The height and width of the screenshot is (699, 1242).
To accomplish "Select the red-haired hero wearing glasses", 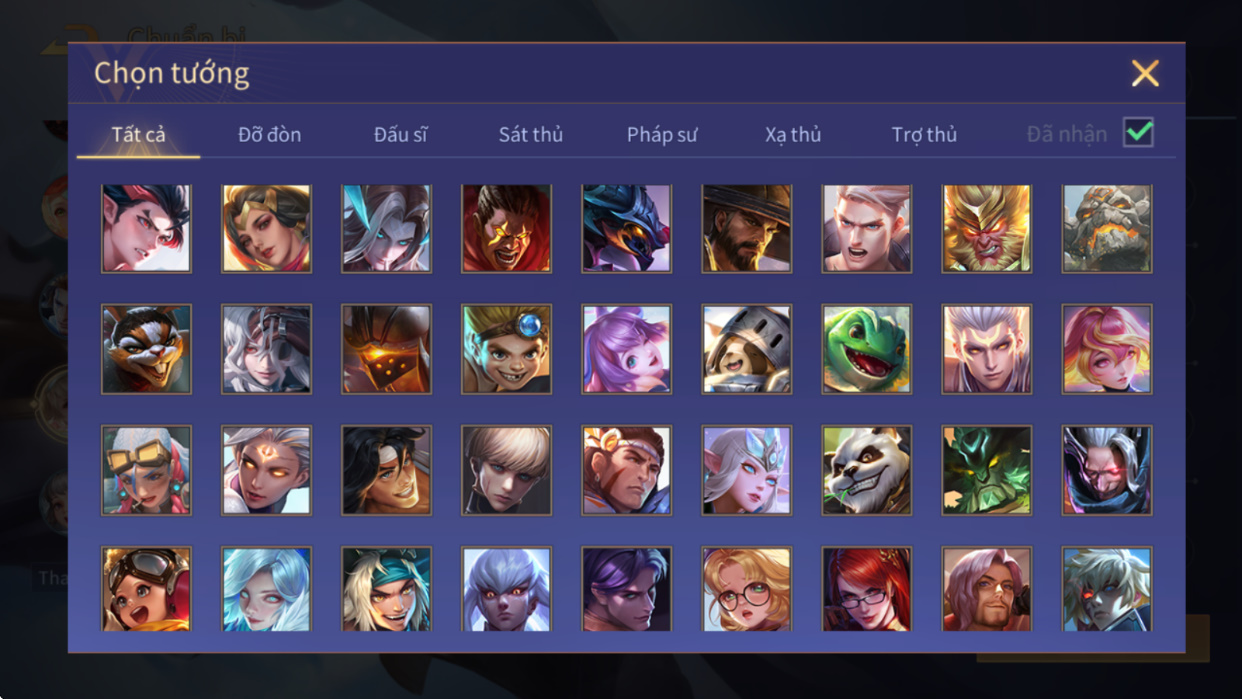I will [867, 590].
